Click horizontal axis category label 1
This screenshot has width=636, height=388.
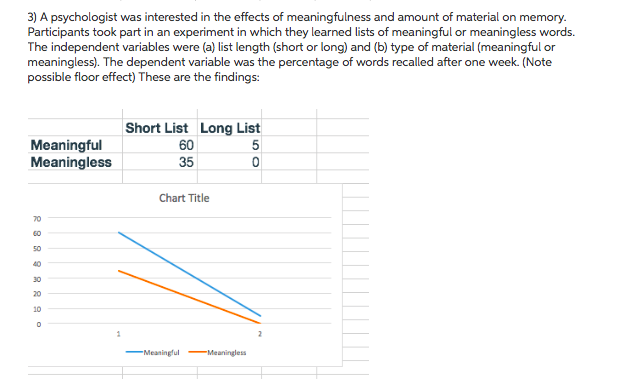coord(118,334)
